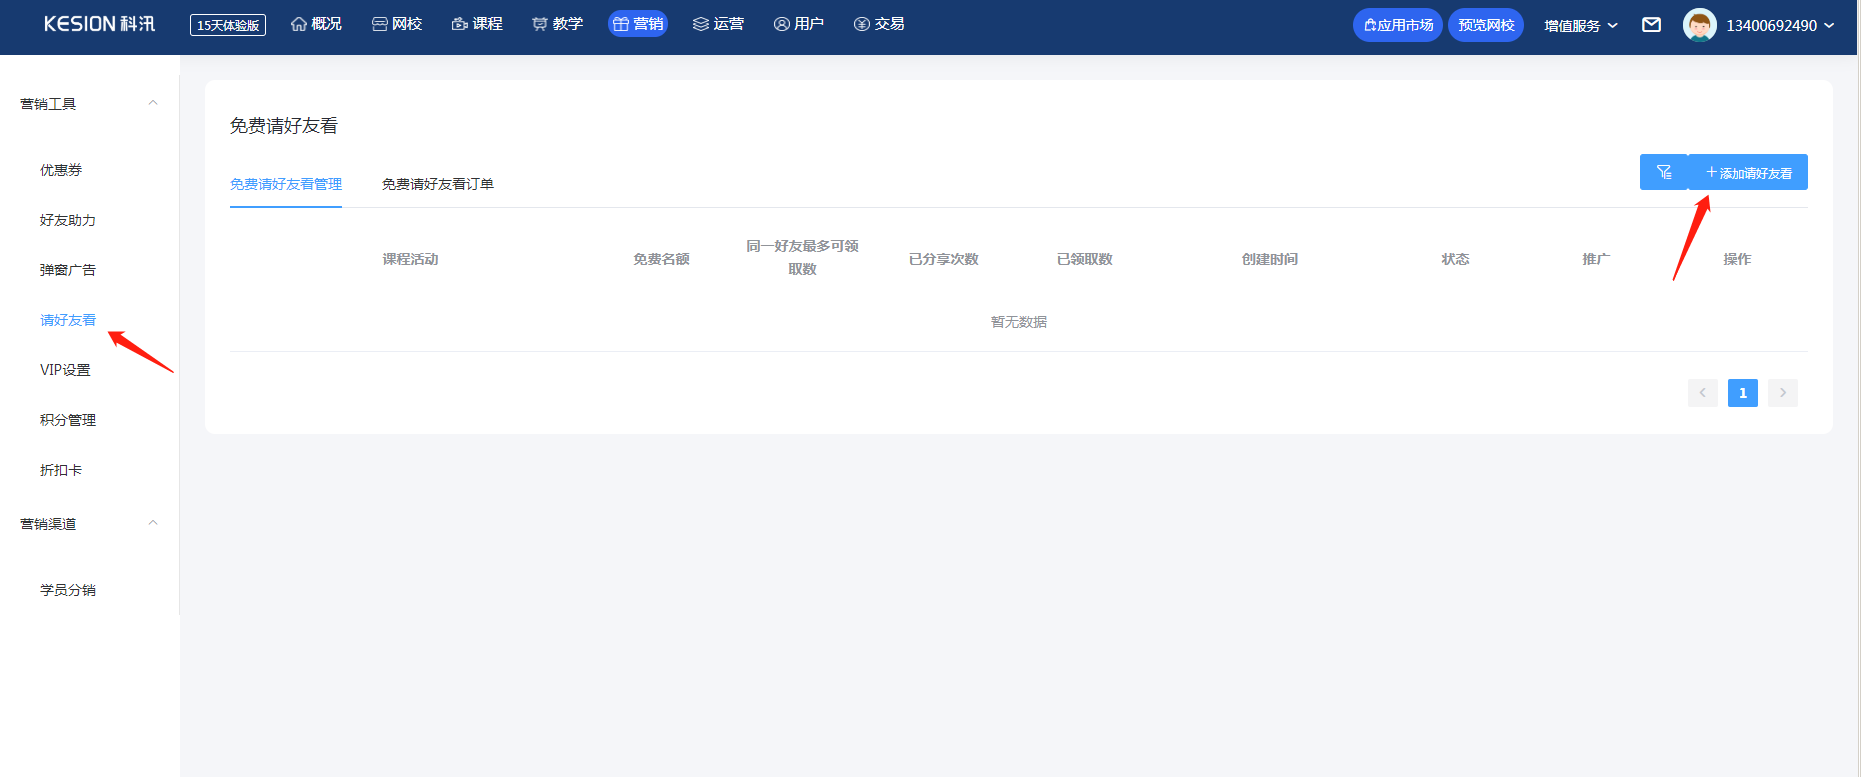The height and width of the screenshot is (777, 1861).
Task: Open 学员分销 in the sidebar
Action: tap(68, 590)
